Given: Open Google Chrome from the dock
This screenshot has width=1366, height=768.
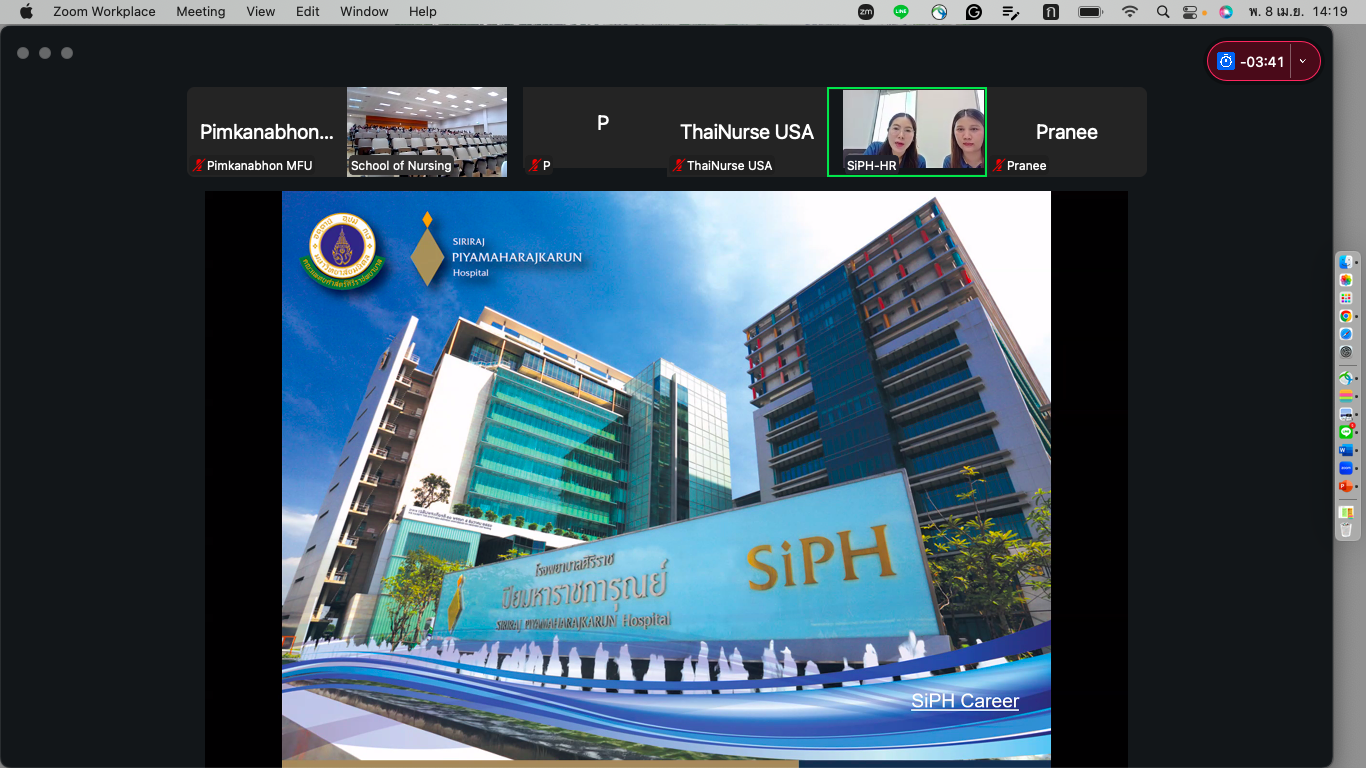Looking at the screenshot, I should [1346, 316].
